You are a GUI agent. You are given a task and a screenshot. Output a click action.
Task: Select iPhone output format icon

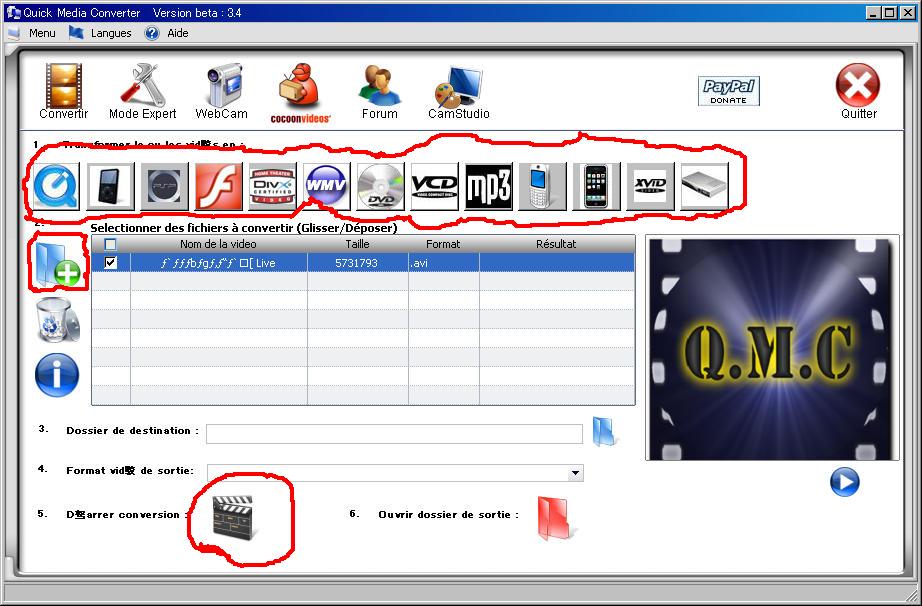click(x=596, y=186)
